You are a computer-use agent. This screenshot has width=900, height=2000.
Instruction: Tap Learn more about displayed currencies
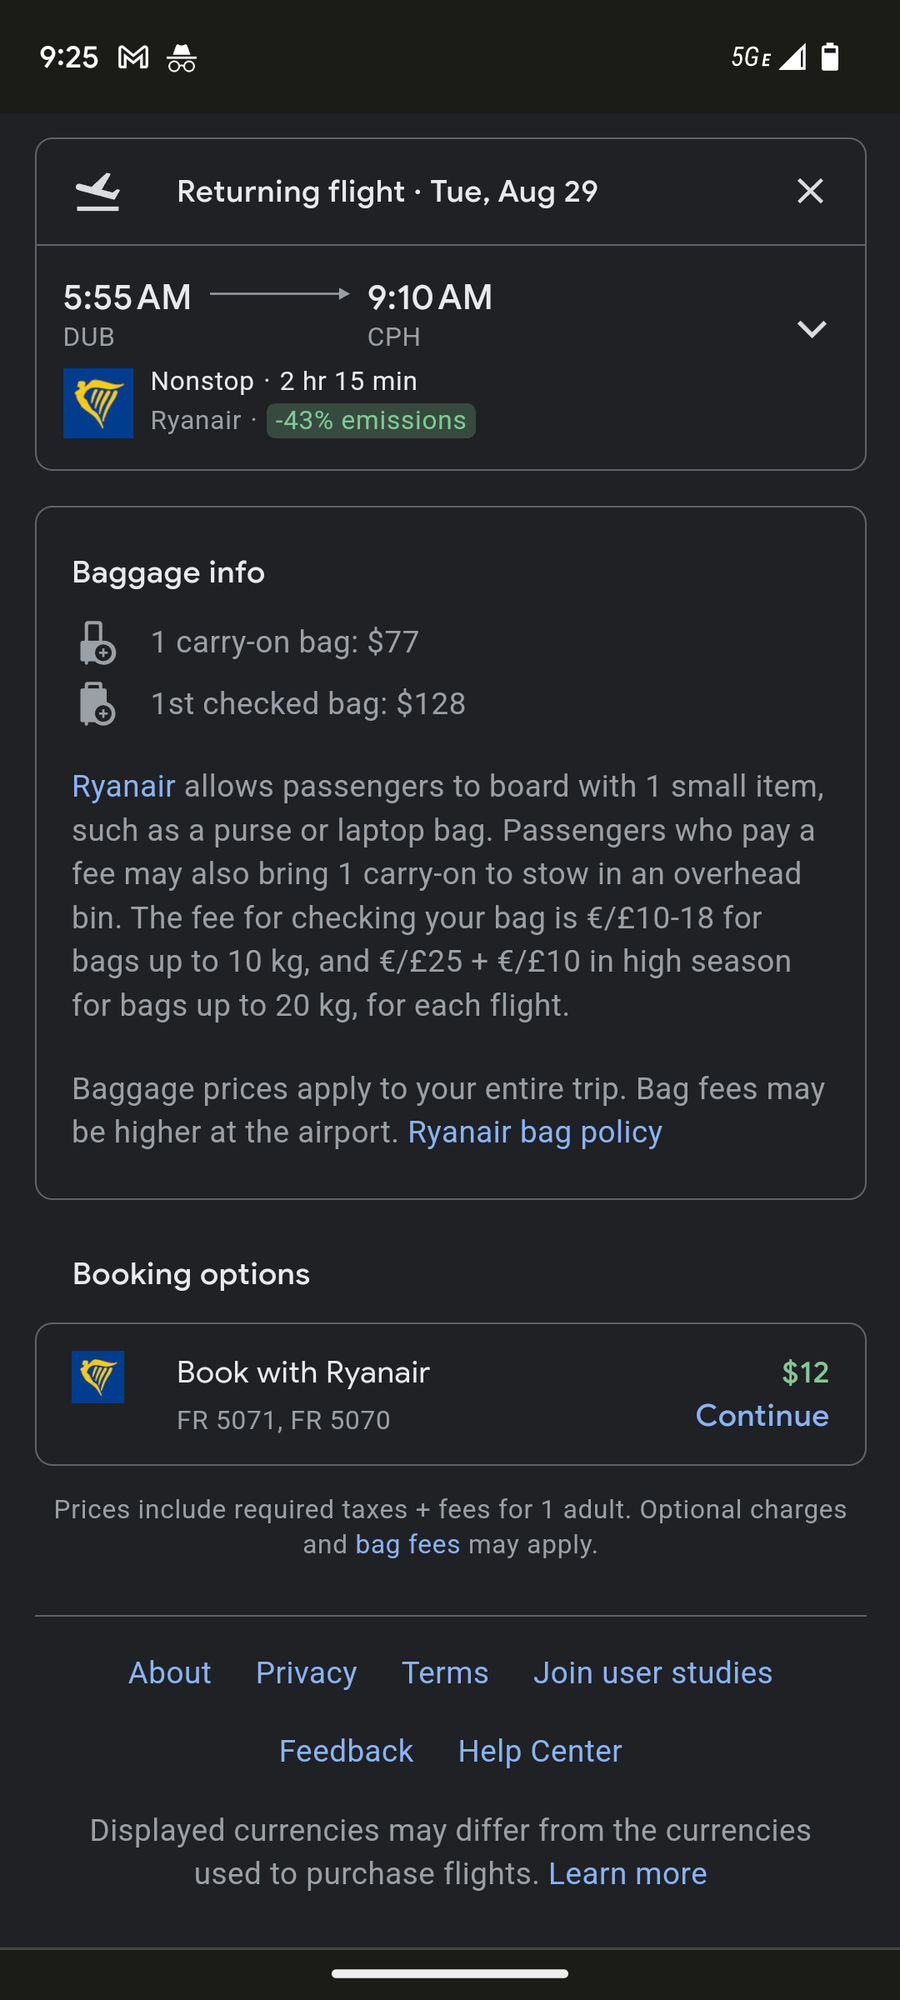(627, 1874)
